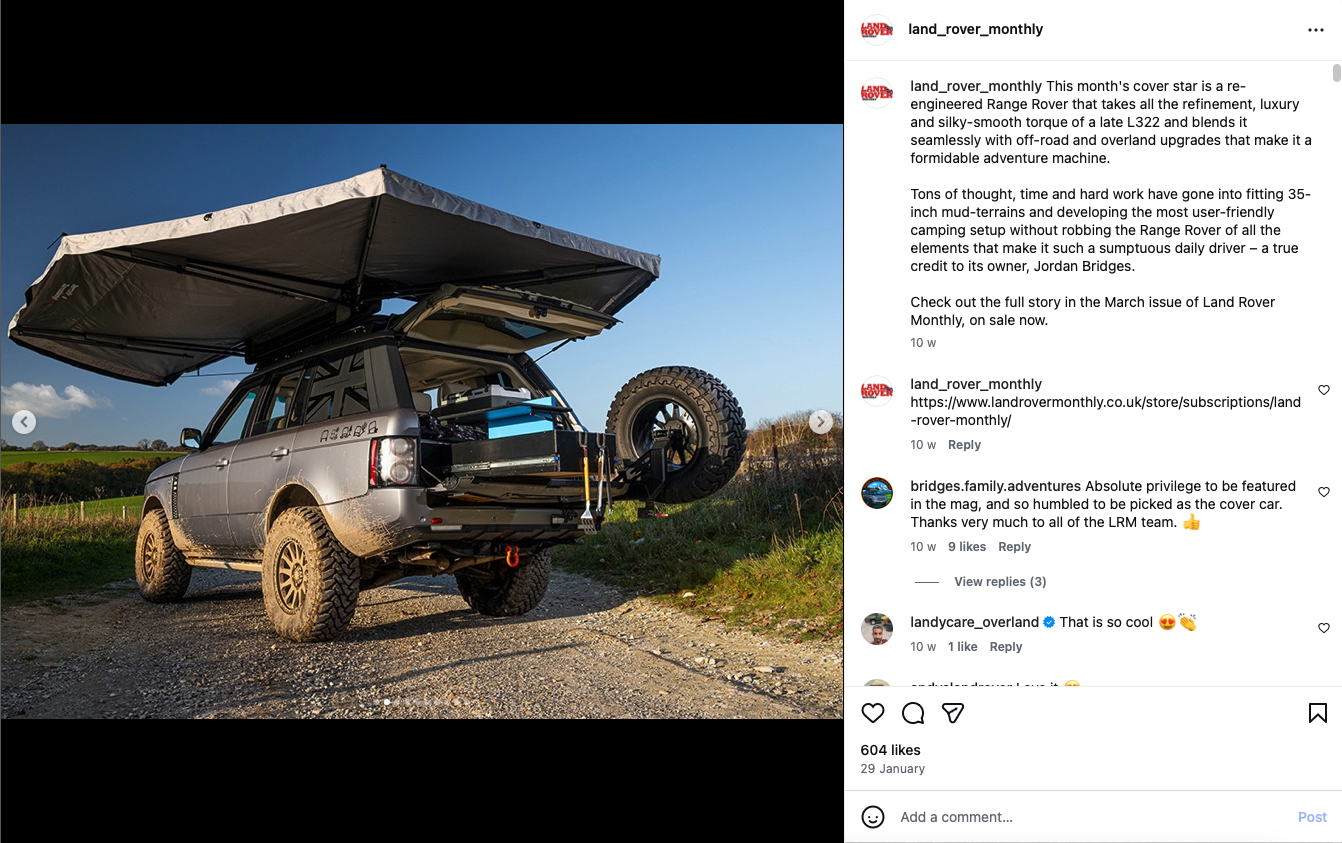The image size is (1342, 843).
Task: Open the bridges.family.adventures profile avatar
Action: coord(877,493)
